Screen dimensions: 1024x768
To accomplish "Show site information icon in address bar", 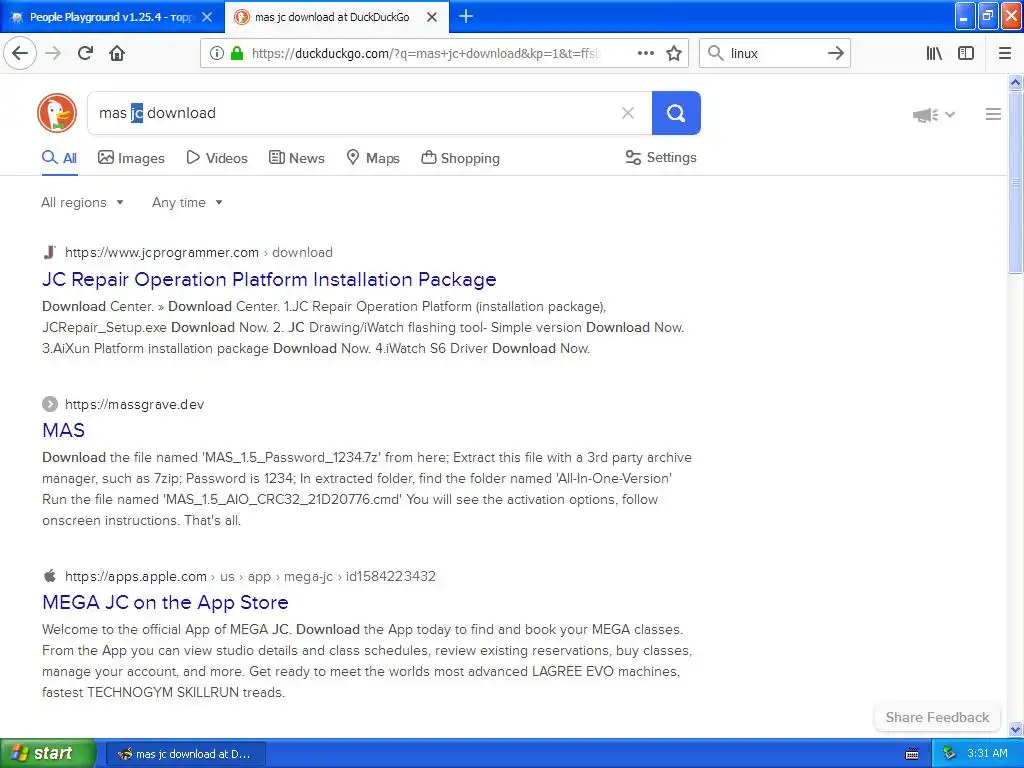I will [x=216, y=53].
